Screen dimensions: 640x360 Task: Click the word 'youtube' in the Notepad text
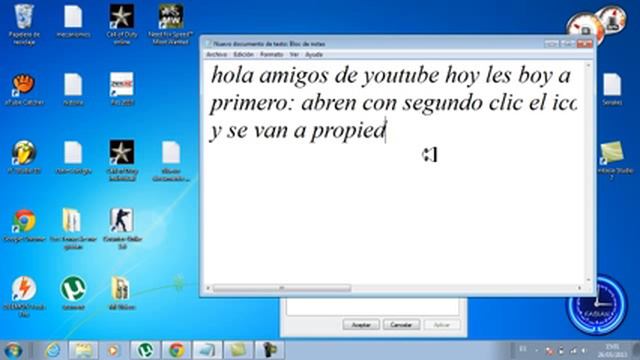click(x=400, y=76)
